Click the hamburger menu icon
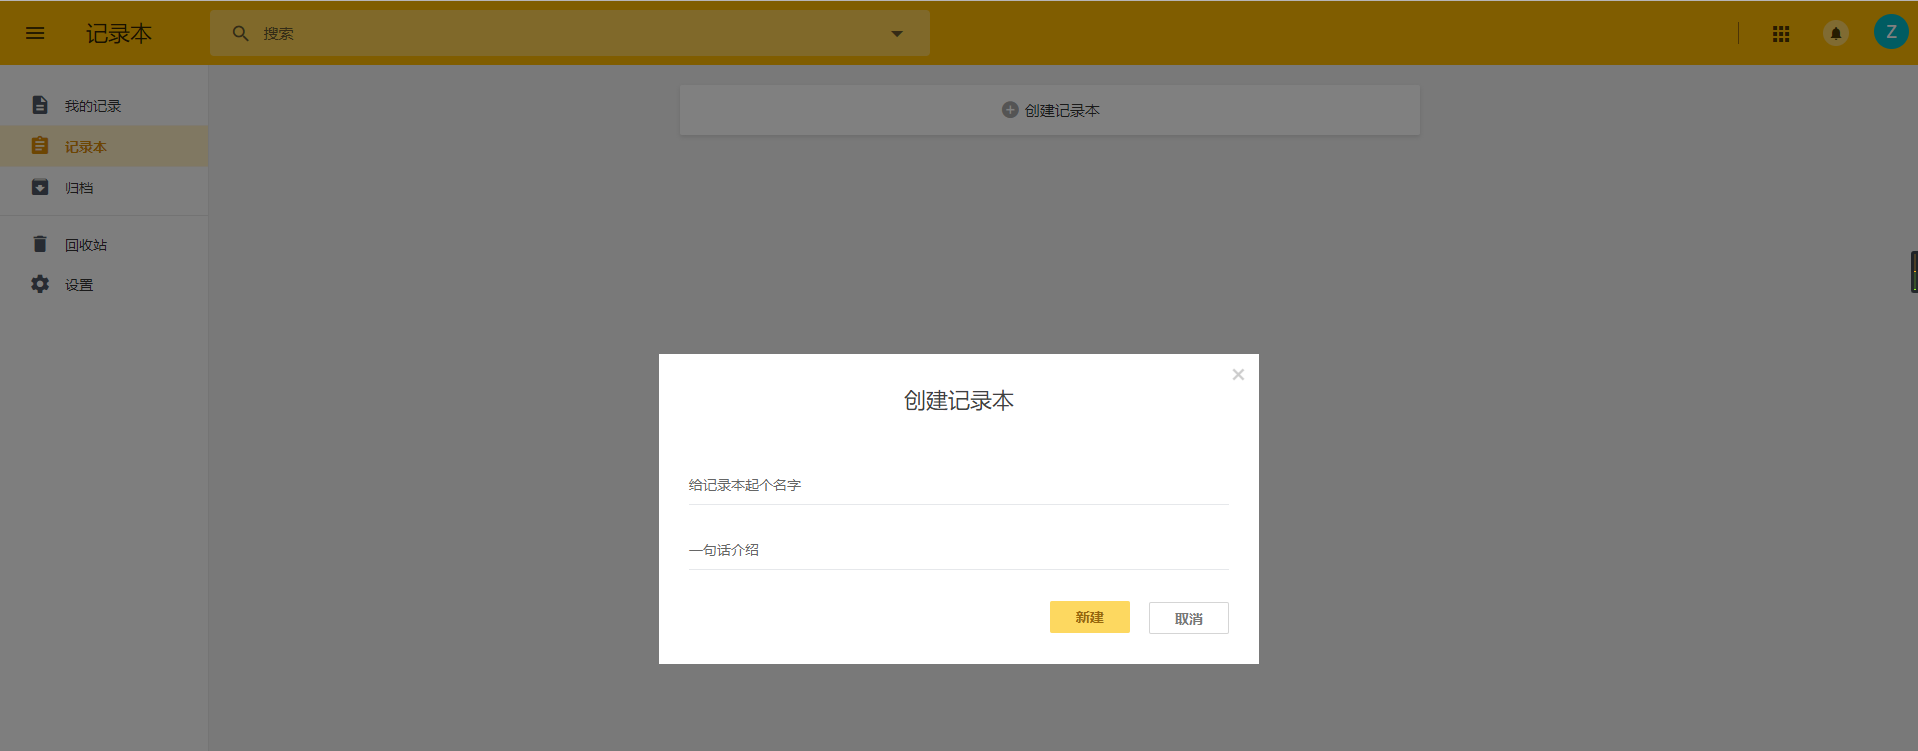This screenshot has width=1918, height=751. [35, 33]
